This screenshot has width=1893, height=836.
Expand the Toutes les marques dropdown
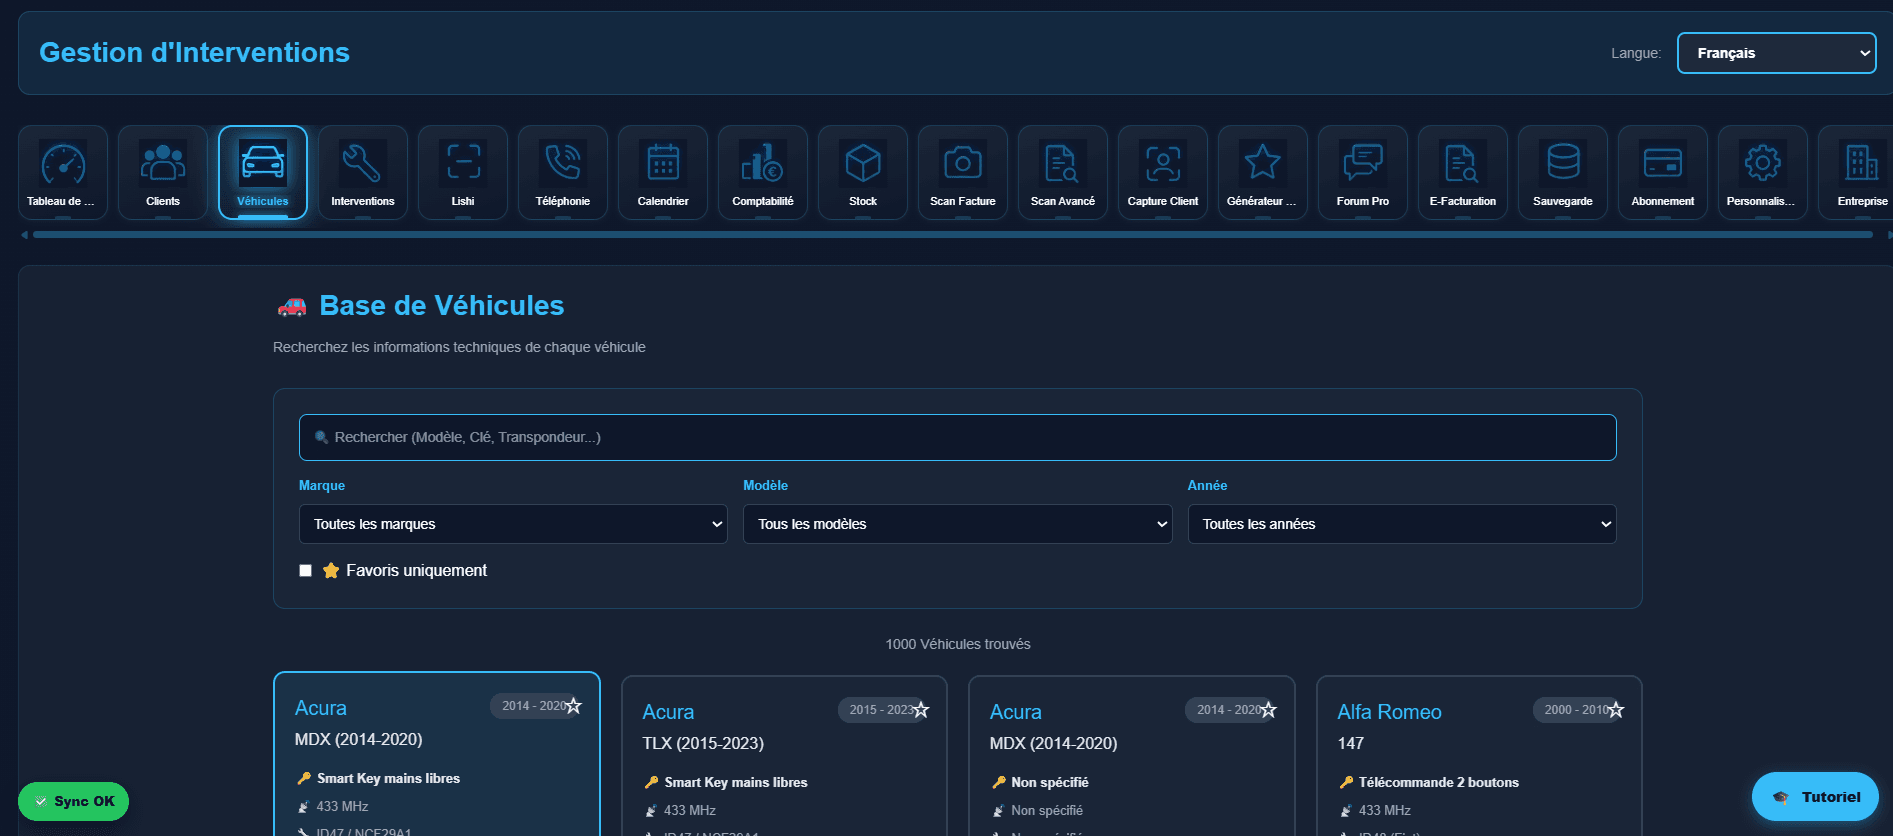513,524
